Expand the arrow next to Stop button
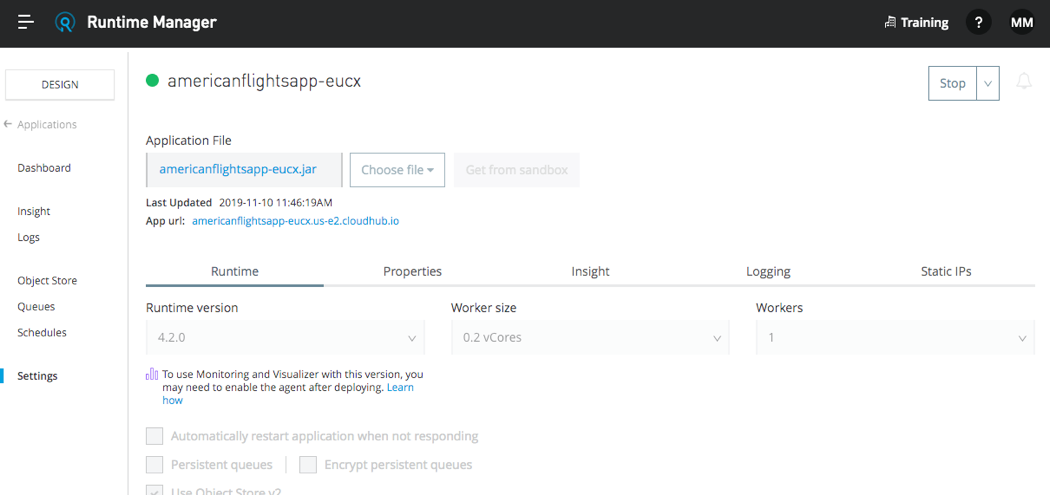This screenshot has width=1050, height=495. [x=988, y=84]
